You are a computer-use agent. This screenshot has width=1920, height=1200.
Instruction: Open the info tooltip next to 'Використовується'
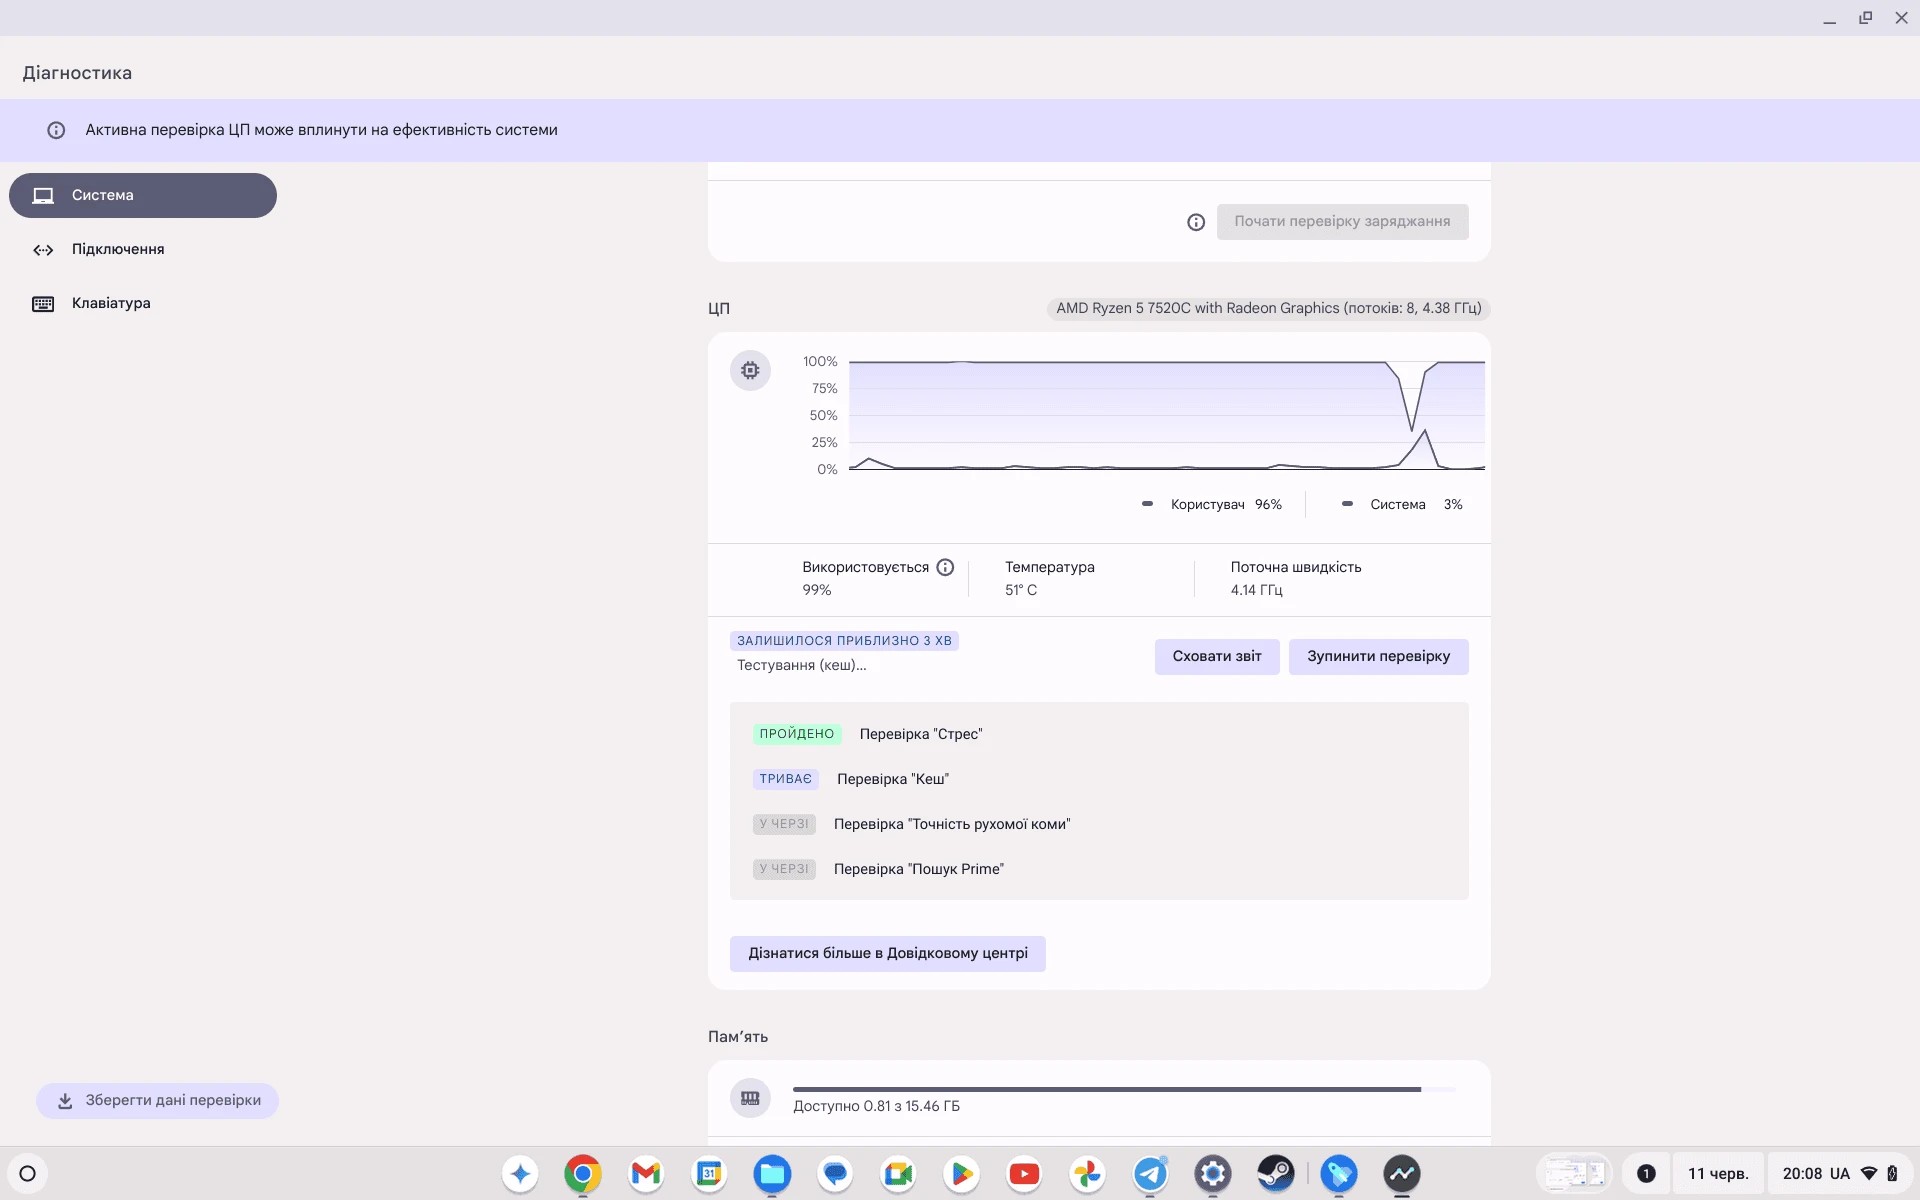946,566
